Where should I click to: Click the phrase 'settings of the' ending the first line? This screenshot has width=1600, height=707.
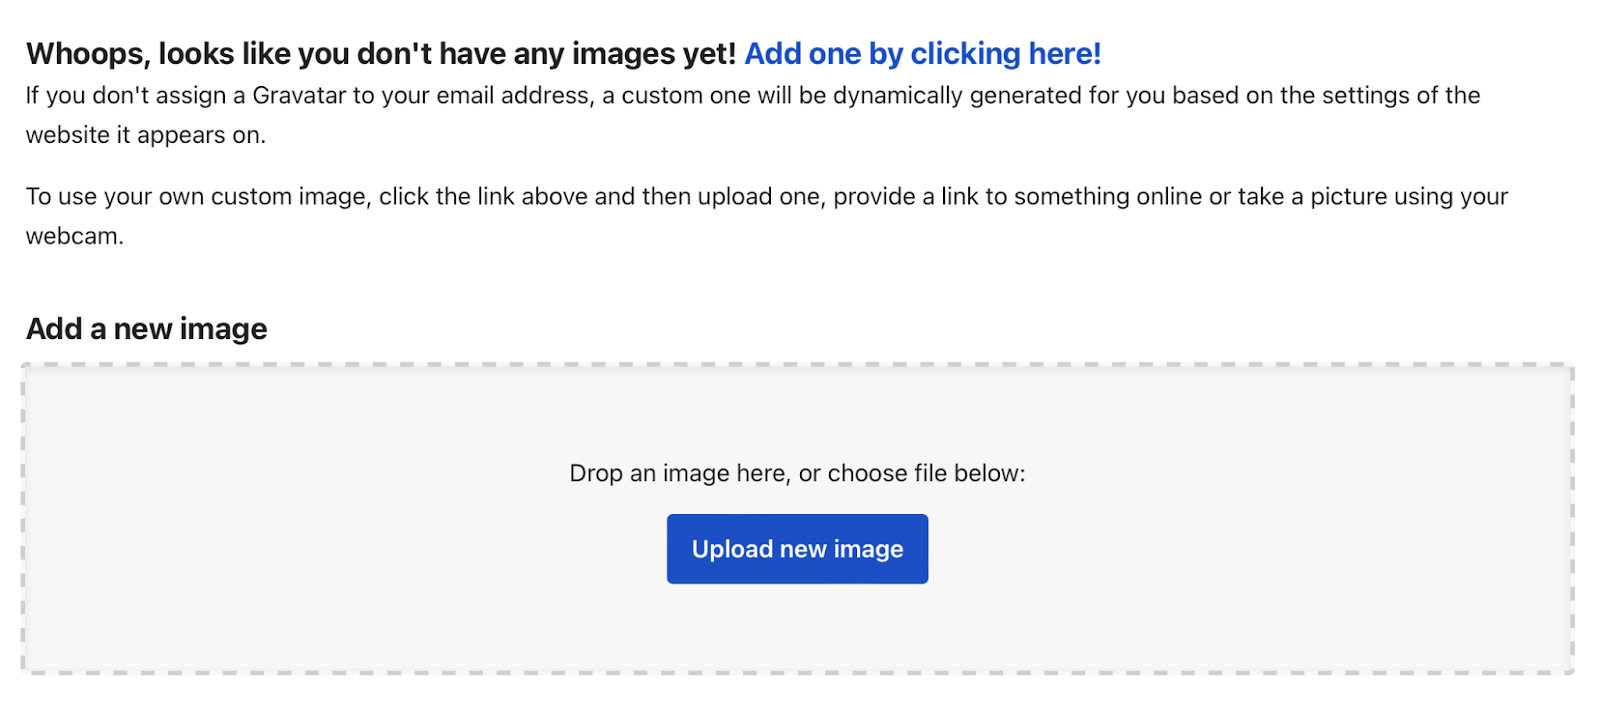click(1400, 96)
